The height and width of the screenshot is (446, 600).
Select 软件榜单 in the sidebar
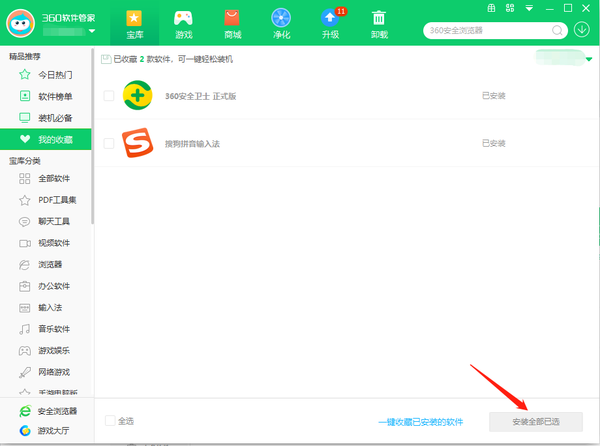46,96
